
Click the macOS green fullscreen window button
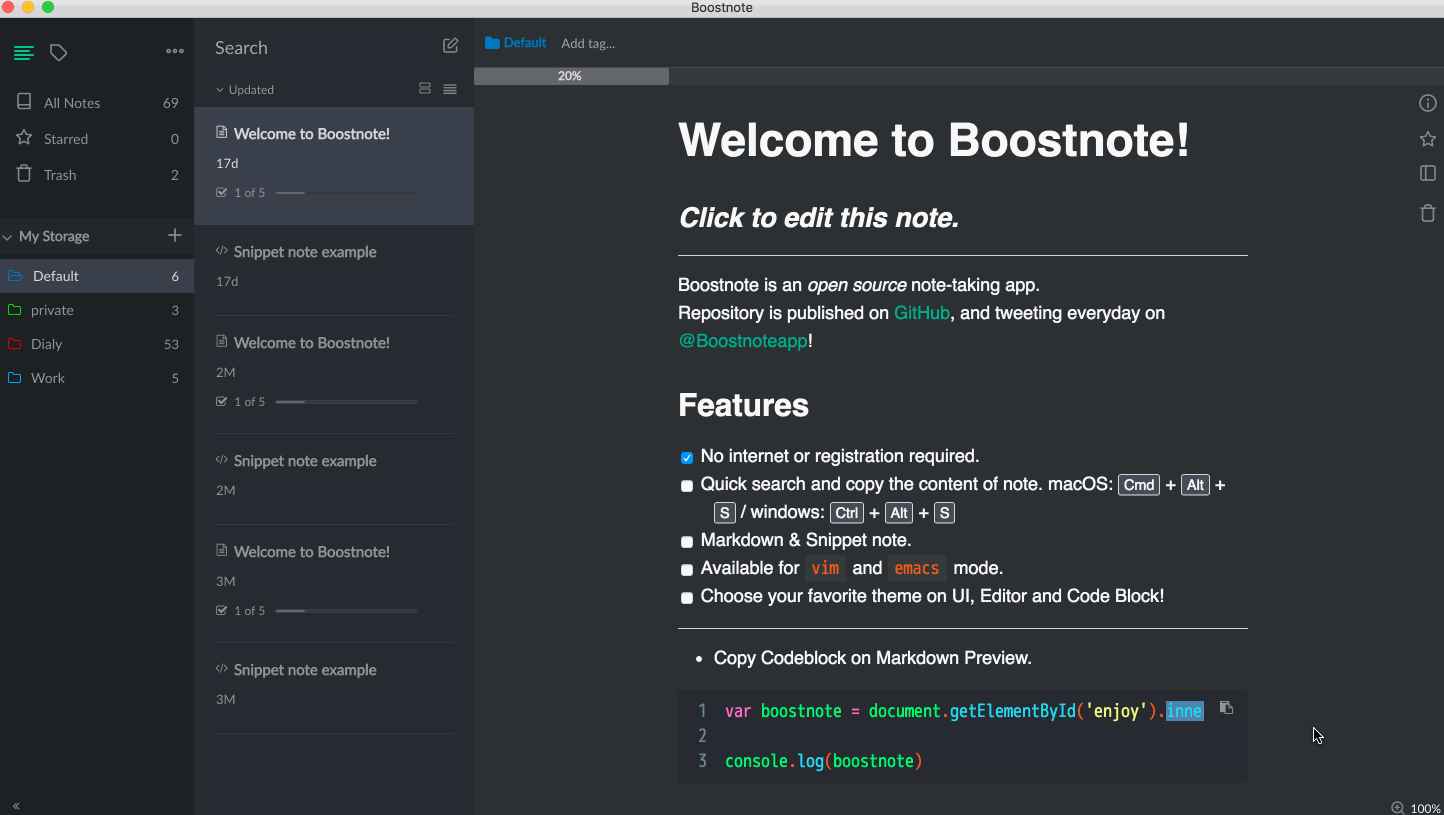(48, 7)
